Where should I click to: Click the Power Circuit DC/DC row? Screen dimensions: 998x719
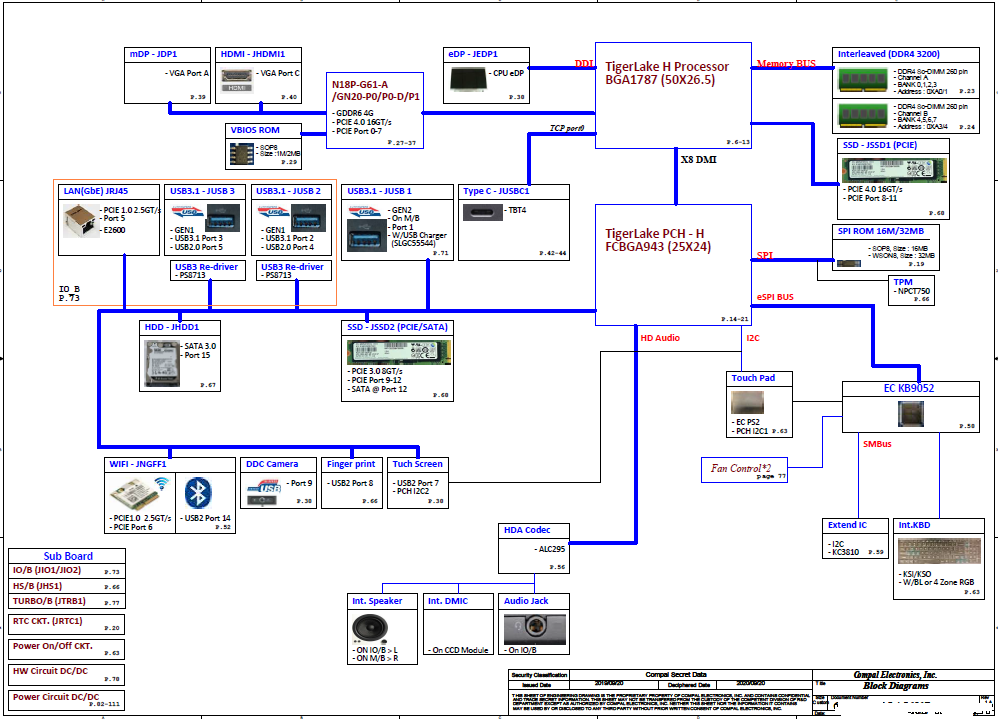click(67, 700)
